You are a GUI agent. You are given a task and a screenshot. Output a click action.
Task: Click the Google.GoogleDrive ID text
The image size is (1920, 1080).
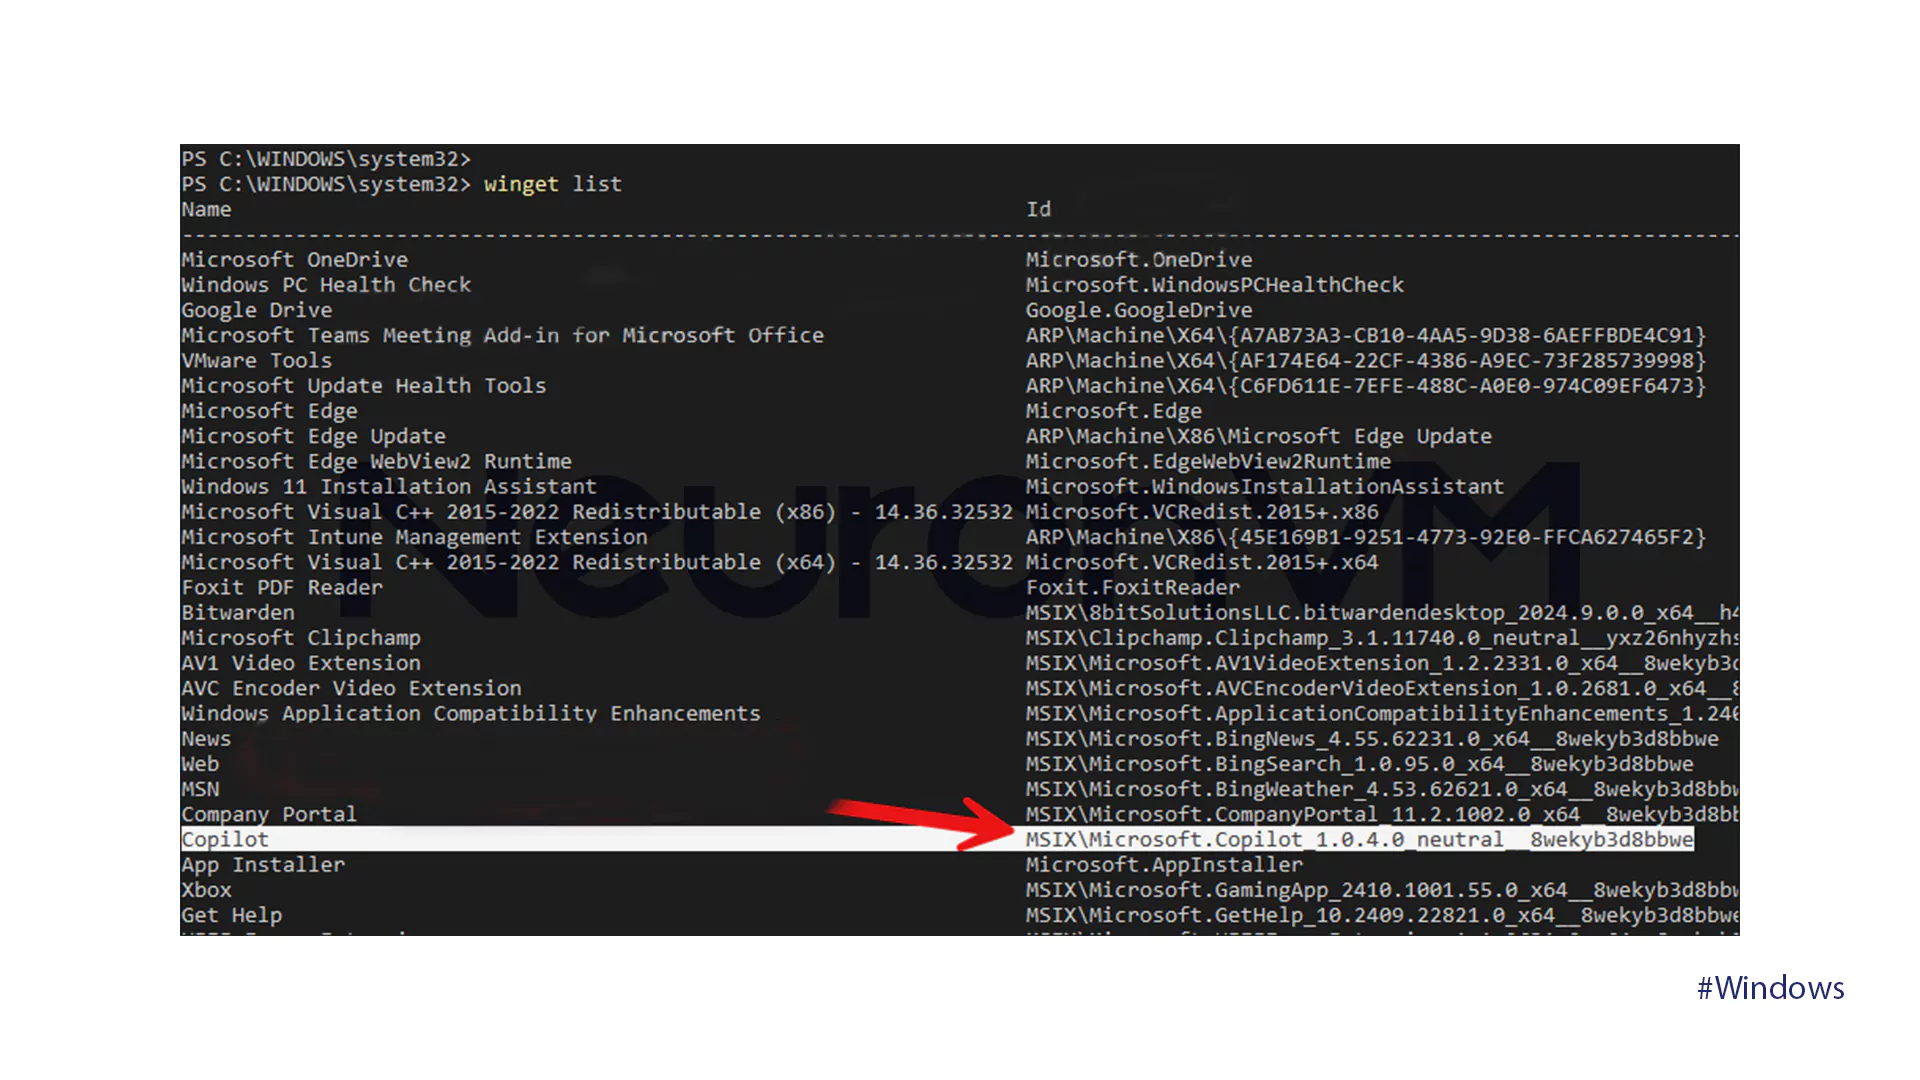tap(1138, 311)
